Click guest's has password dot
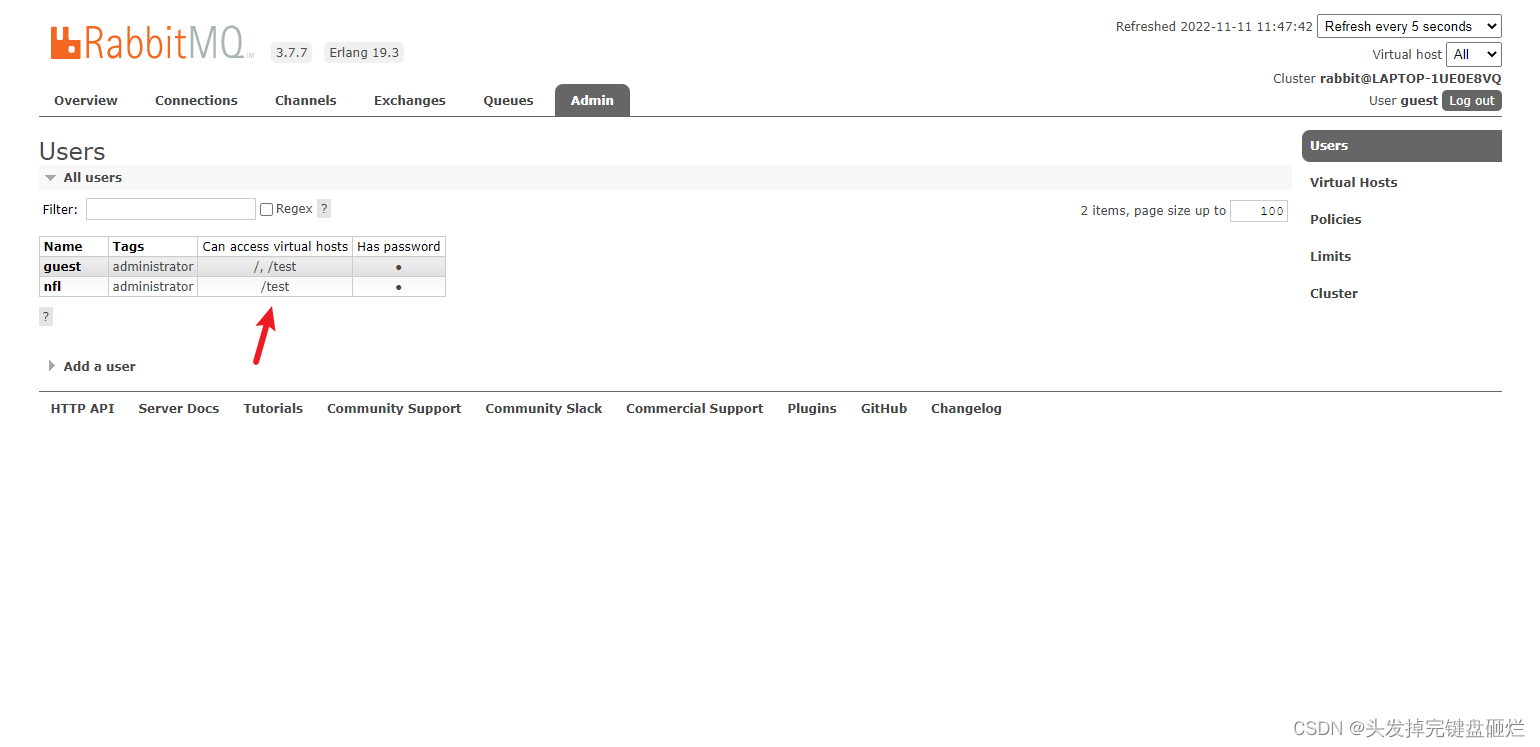Image resolution: width=1540 pixels, height=747 pixels. point(399,267)
